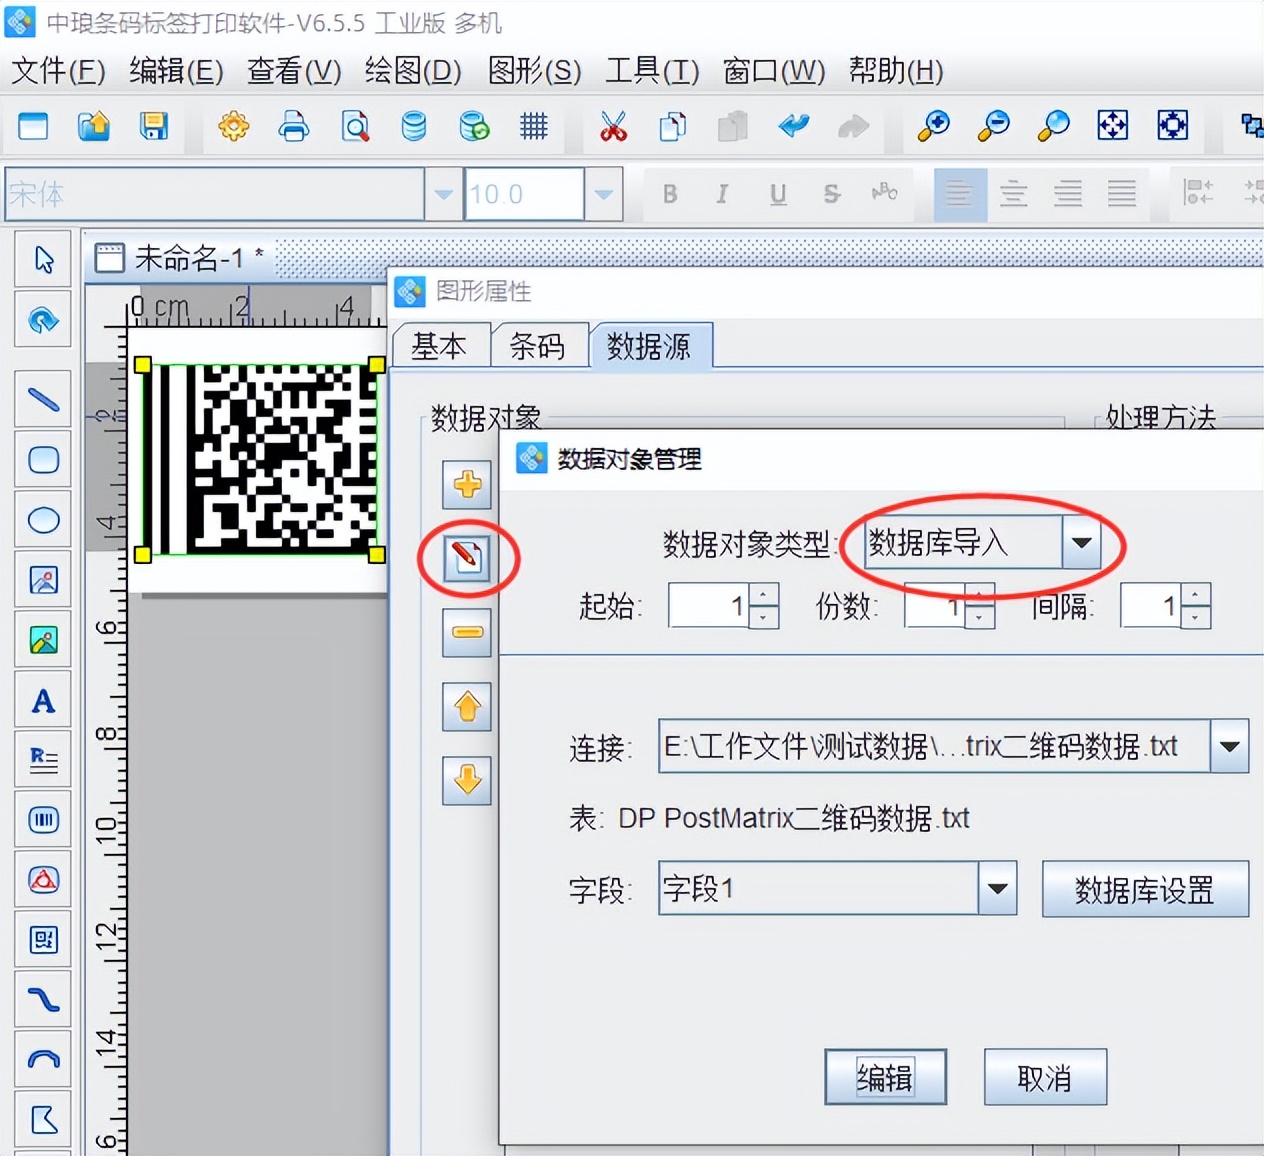
Task: Select the barcode drawing tool
Action: pyautogui.click(x=43, y=820)
